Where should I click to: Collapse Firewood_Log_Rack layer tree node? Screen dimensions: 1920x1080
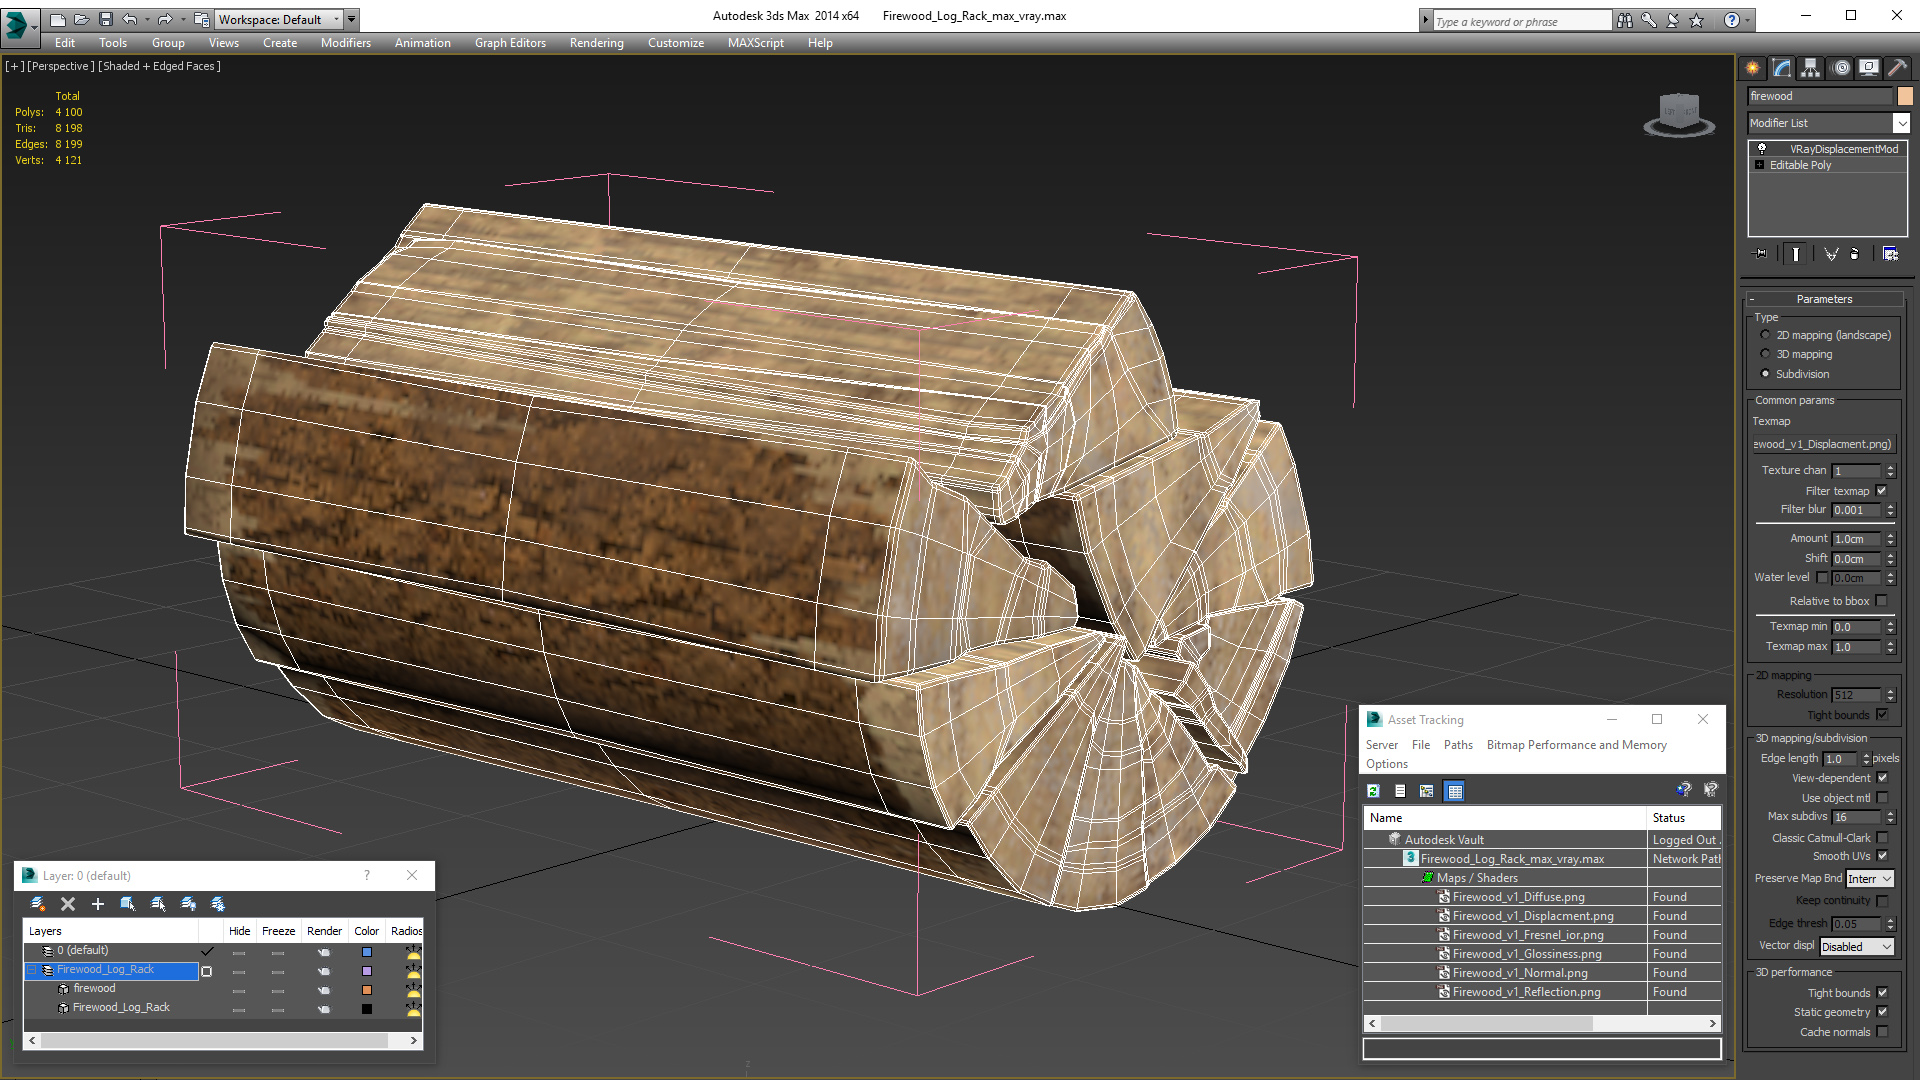coord(32,970)
